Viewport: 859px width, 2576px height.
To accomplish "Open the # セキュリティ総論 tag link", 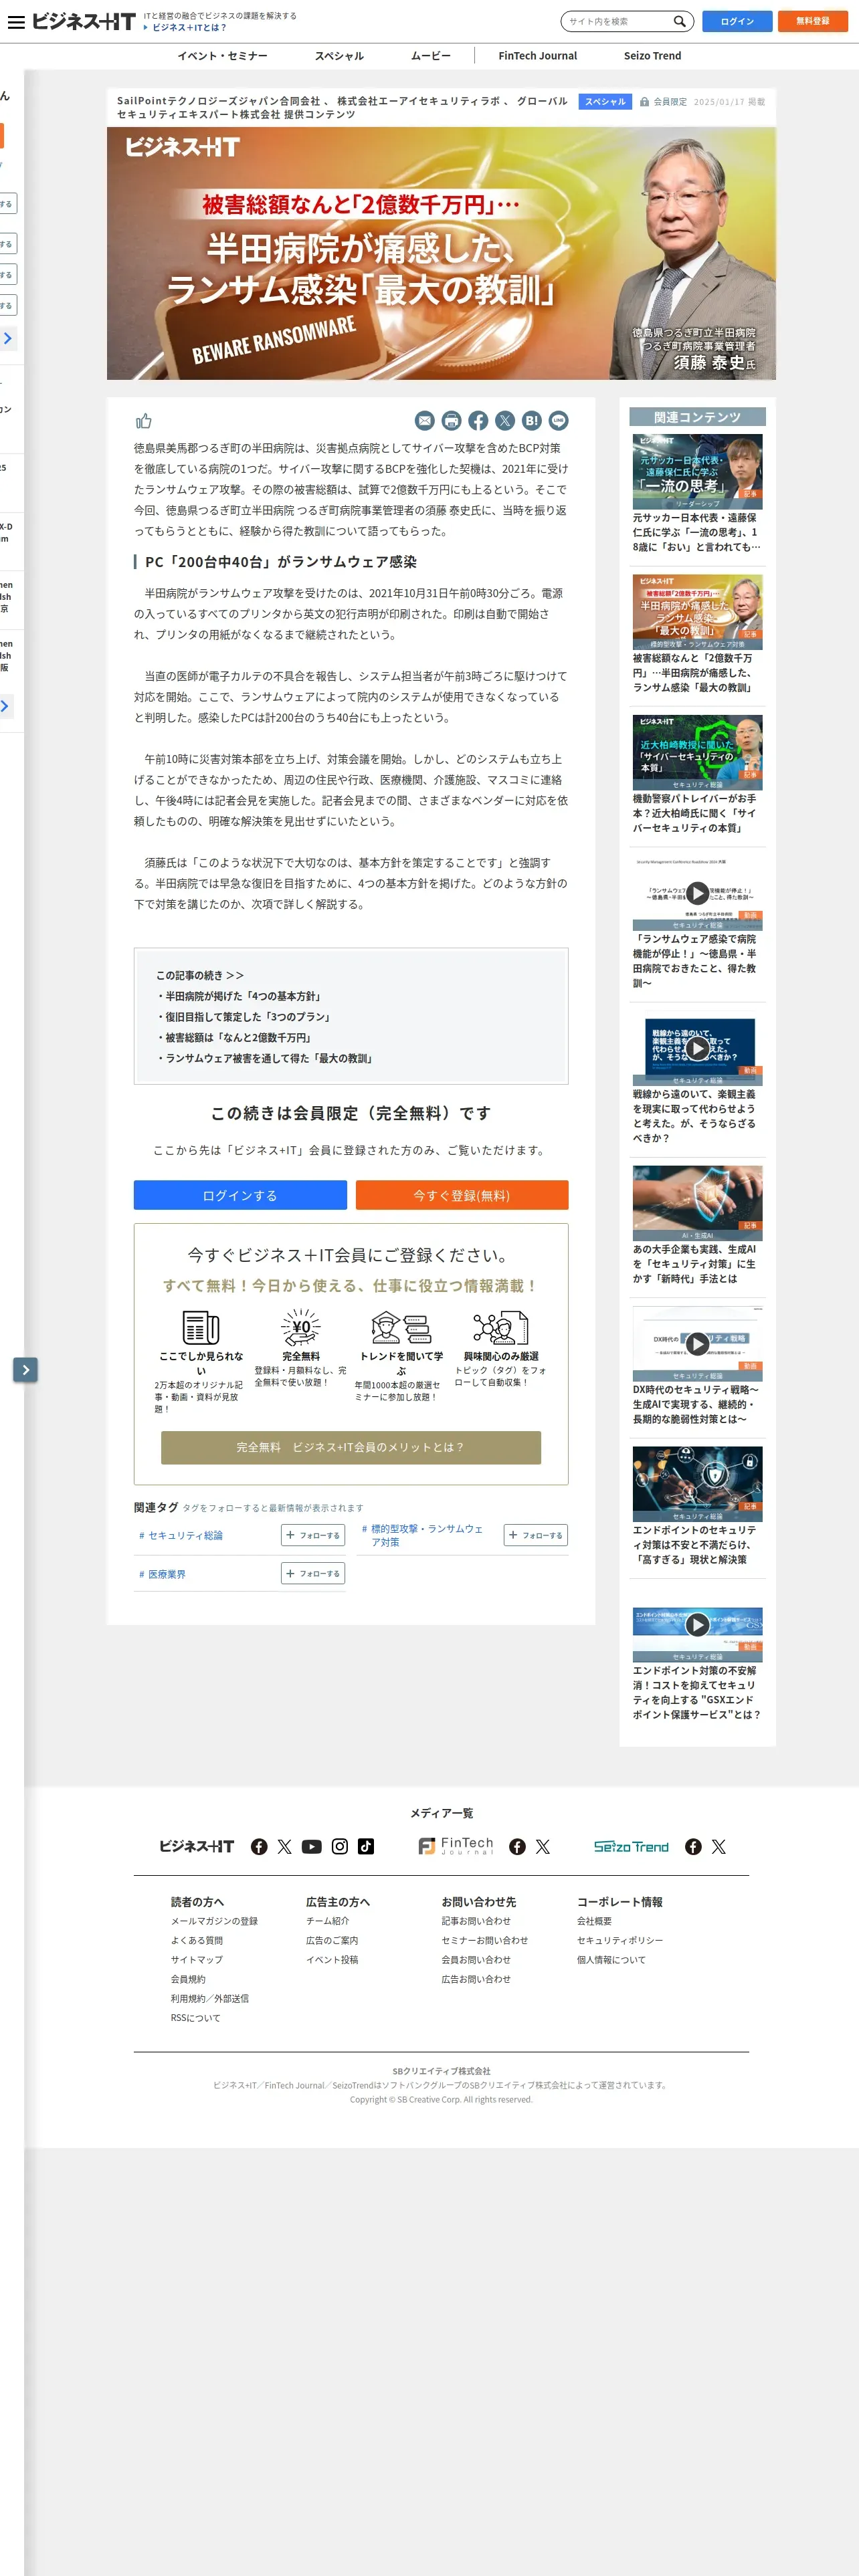I will (181, 1535).
